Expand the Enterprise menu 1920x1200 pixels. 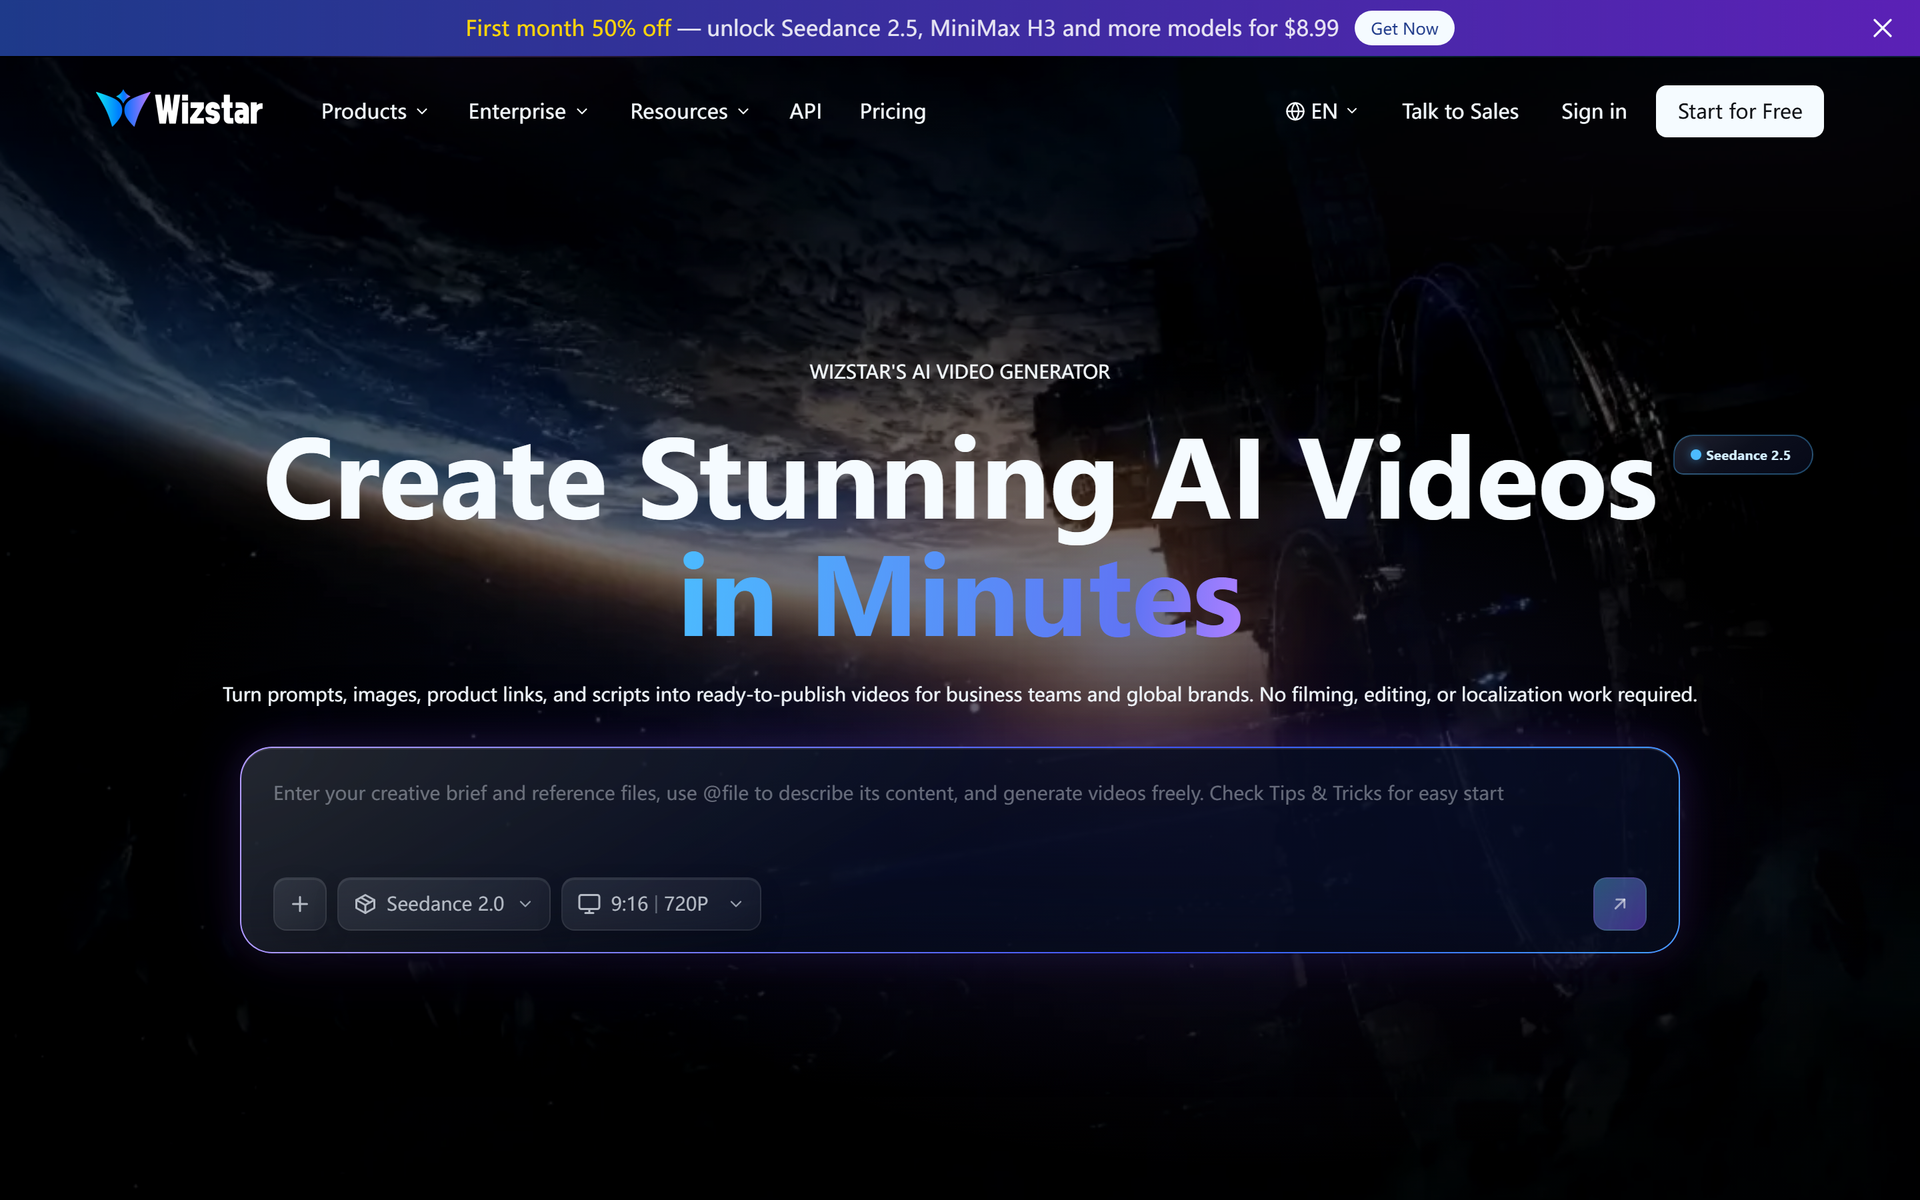pos(528,111)
